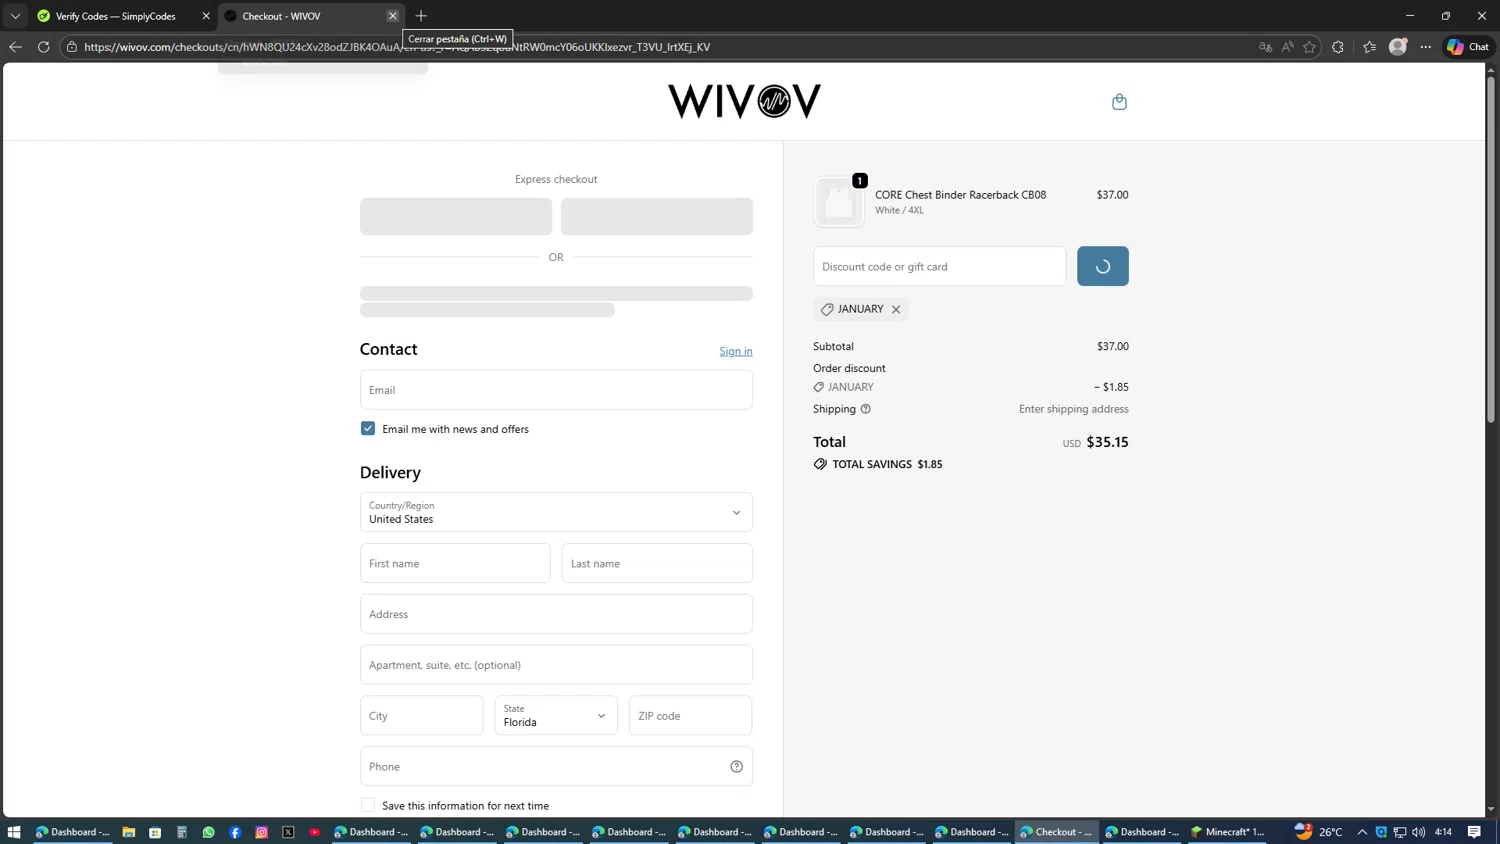
Task: Toggle Email me with news and offers
Action: click(x=368, y=429)
